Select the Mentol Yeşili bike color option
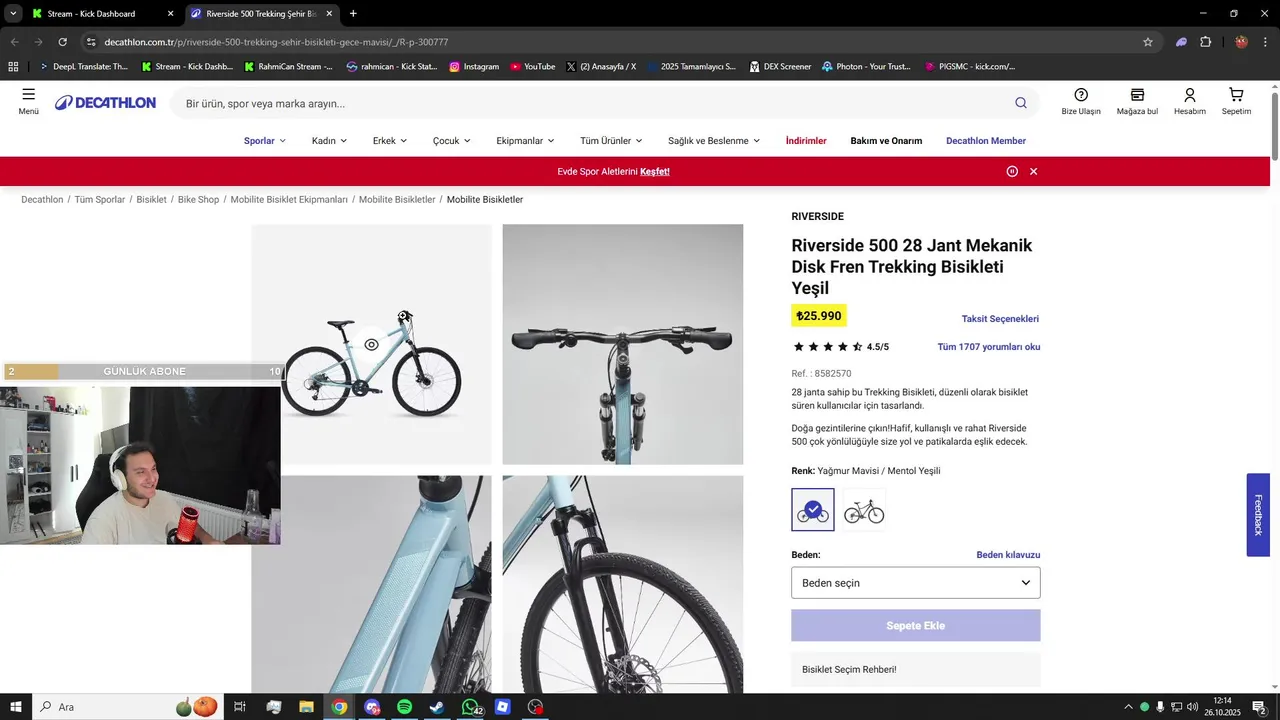Viewport: 1280px width, 720px height. (864, 509)
